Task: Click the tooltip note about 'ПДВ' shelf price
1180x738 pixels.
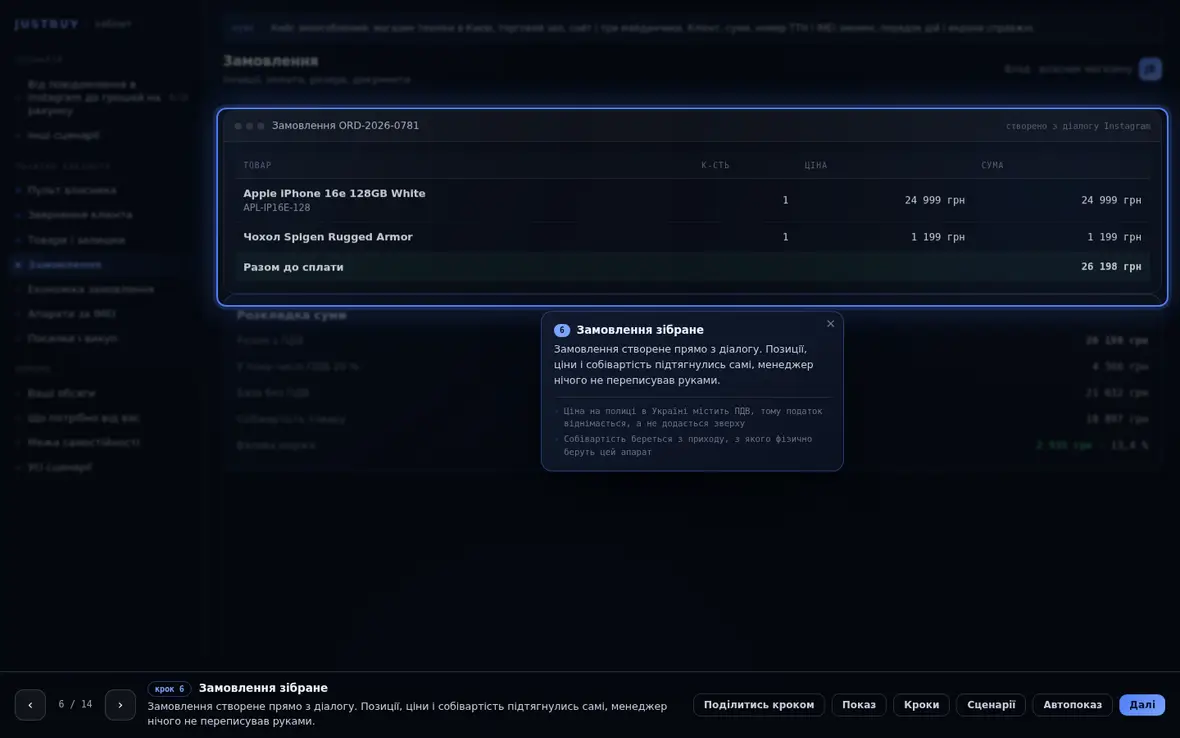Action: pos(692,418)
